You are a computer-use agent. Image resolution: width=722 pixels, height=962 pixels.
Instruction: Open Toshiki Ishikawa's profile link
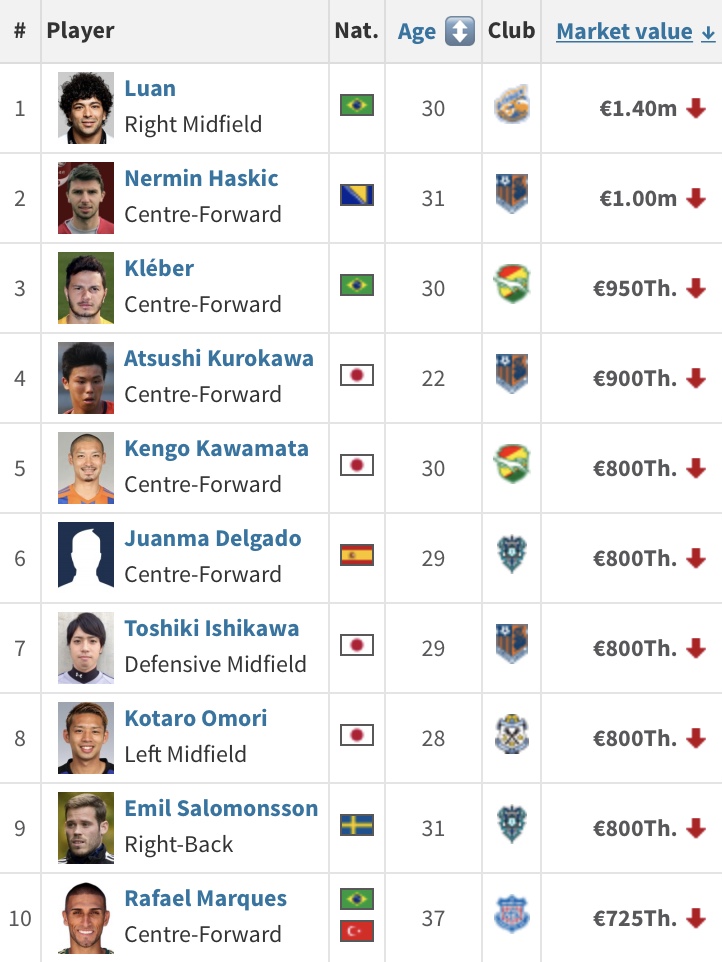pyautogui.click(x=211, y=629)
